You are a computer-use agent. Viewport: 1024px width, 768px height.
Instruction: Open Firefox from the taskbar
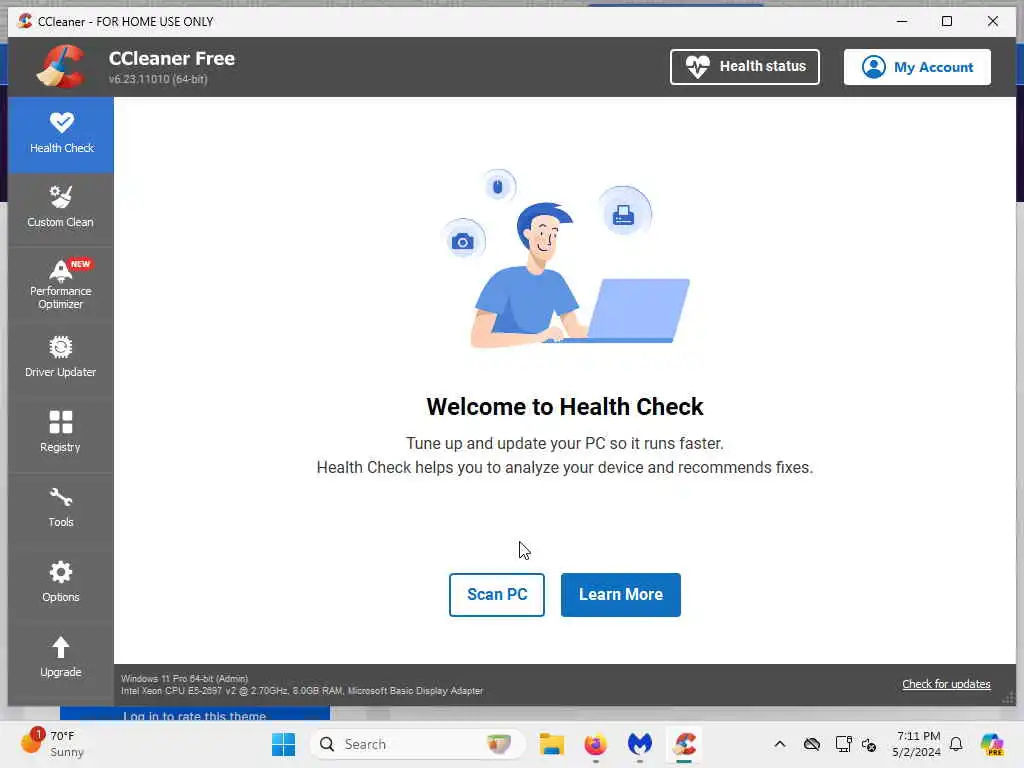coord(595,744)
